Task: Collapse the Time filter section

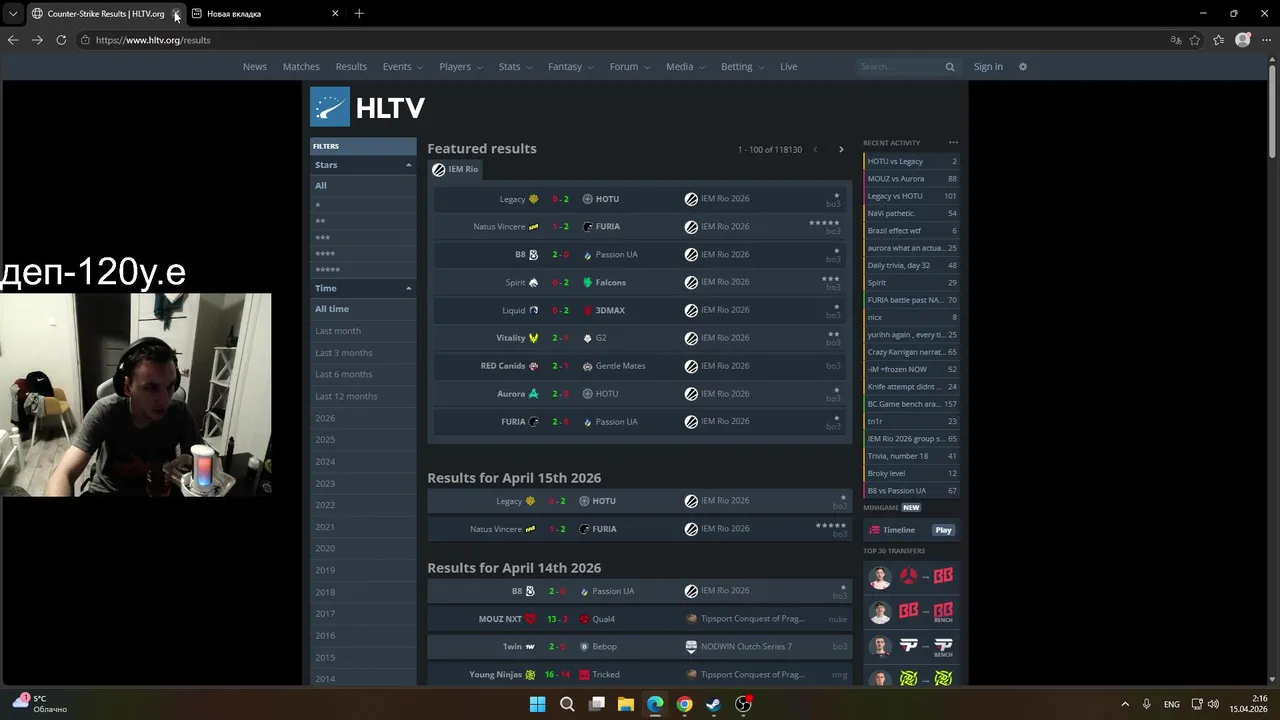Action: [408, 288]
